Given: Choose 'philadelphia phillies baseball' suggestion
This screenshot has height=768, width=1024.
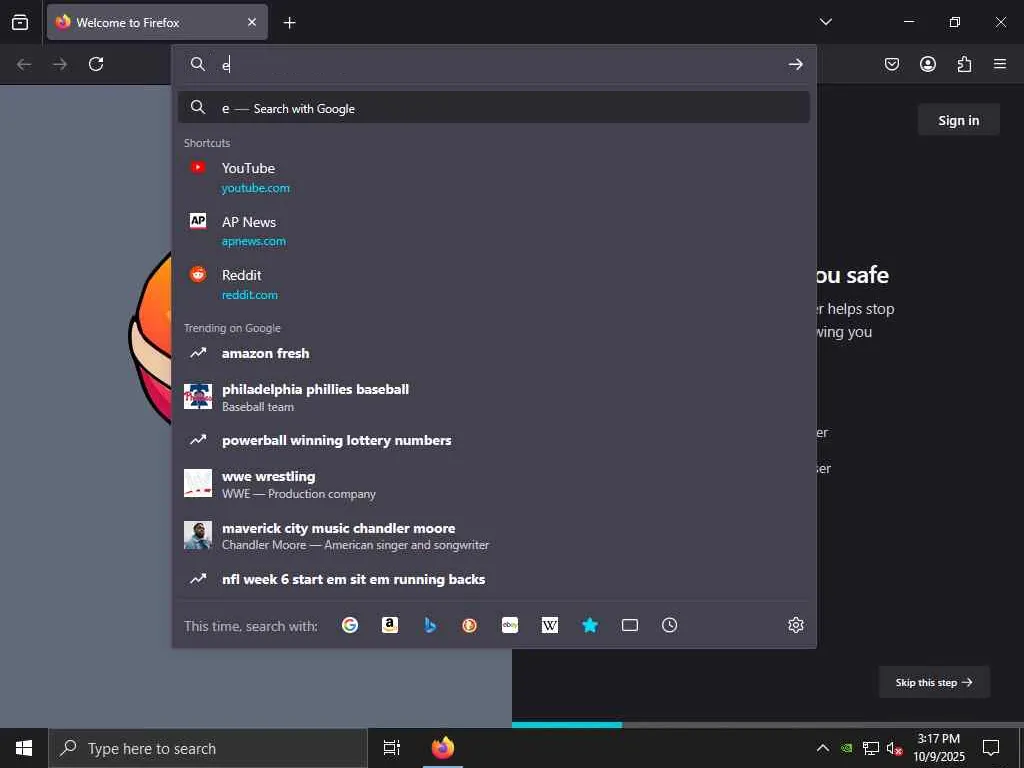Looking at the screenshot, I should (x=494, y=397).
